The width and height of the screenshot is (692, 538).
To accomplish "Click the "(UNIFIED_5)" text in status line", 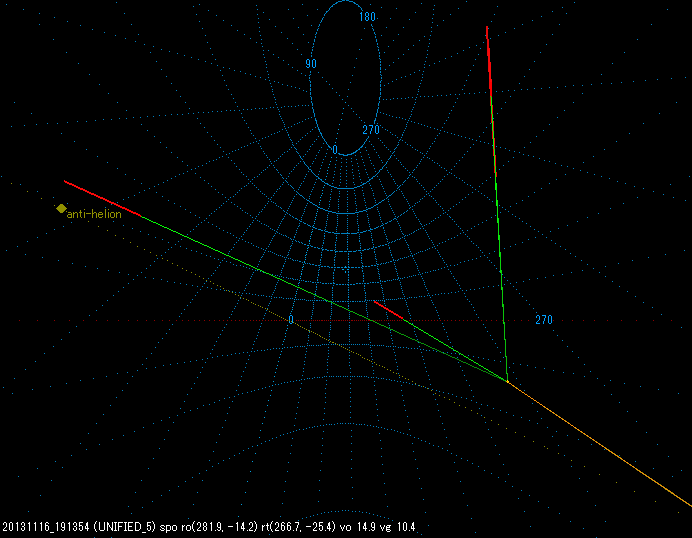I will coord(125,527).
